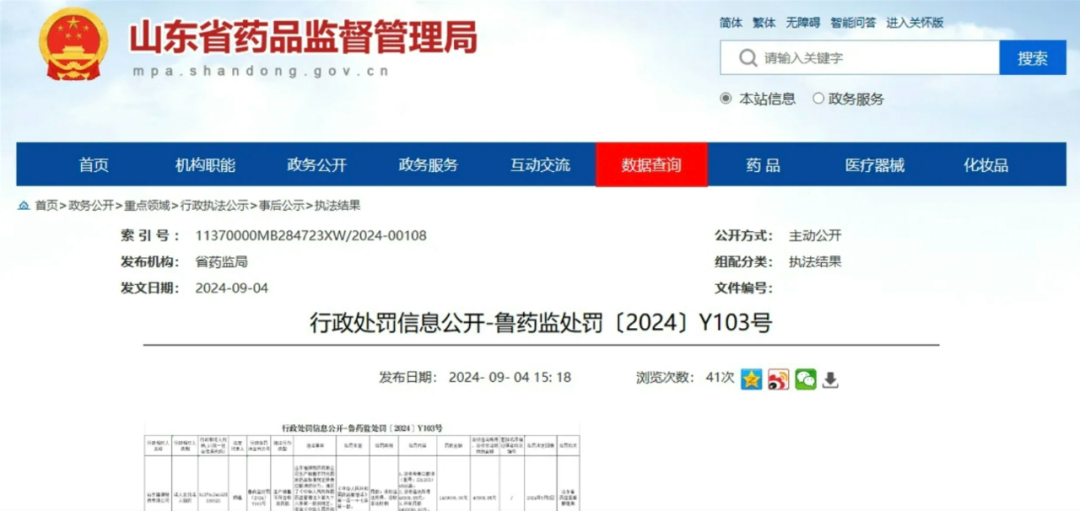This screenshot has height=511, width=1080.
Task: Click the 执法结果 category value text
Action: point(816,262)
